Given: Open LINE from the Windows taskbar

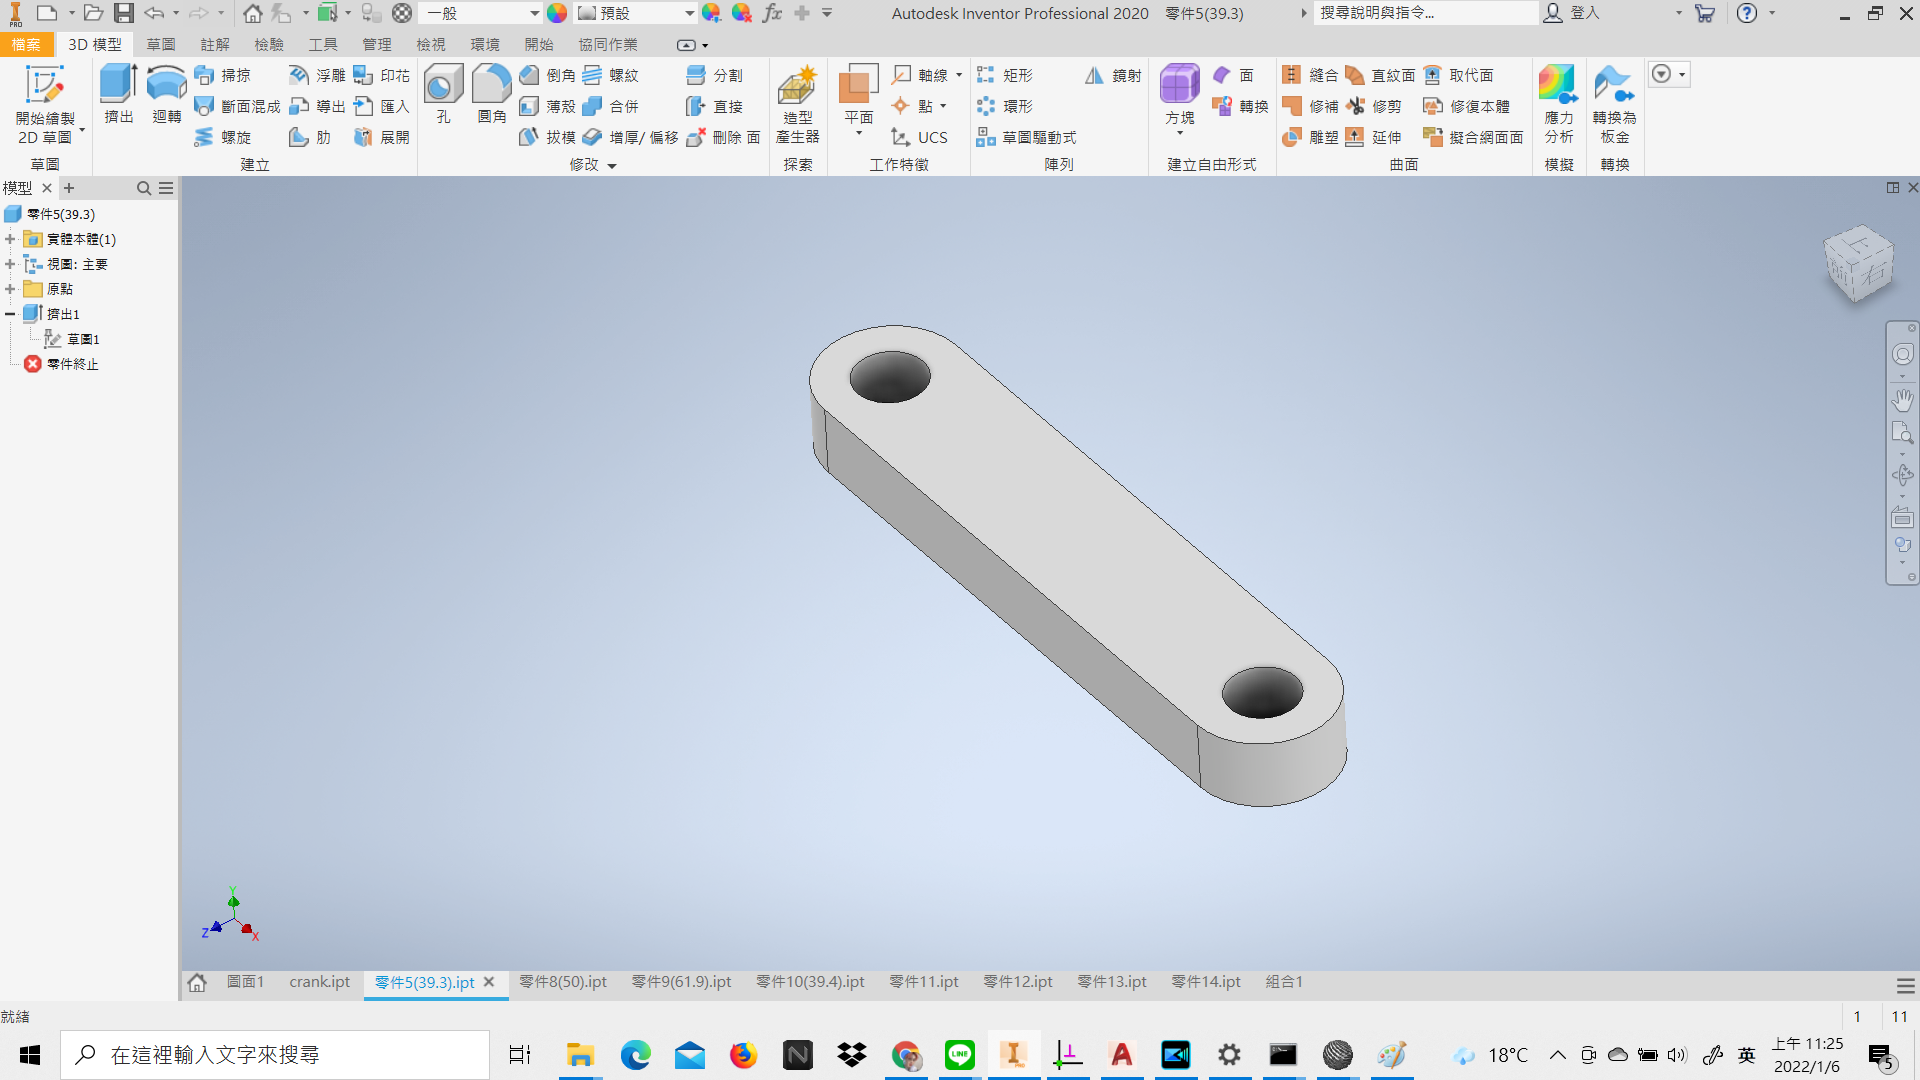Looking at the screenshot, I should pyautogui.click(x=959, y=1055).
